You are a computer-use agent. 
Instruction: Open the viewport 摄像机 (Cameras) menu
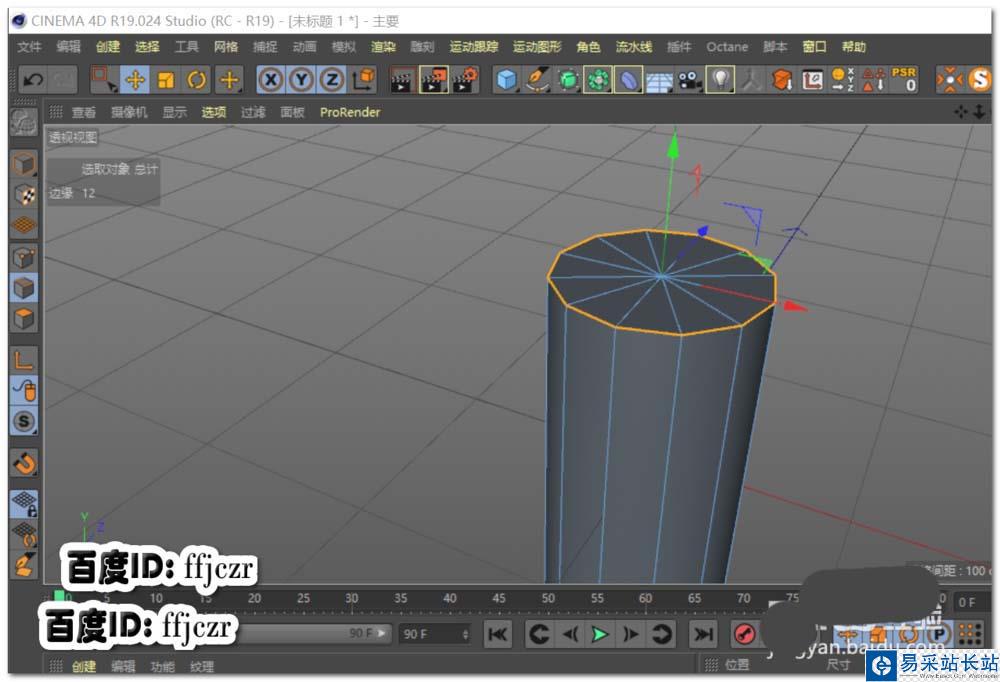[129, 112]
